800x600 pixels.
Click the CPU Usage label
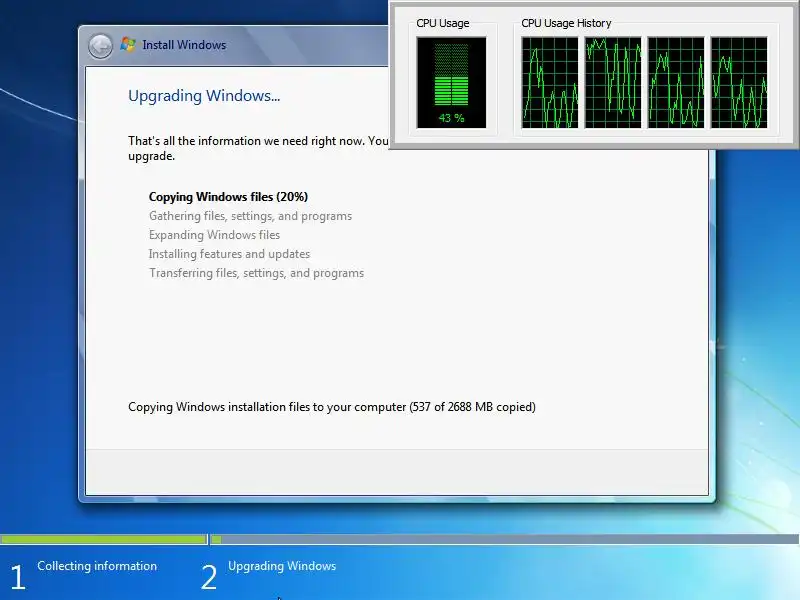pyautogui.click(x=442, y=23)
